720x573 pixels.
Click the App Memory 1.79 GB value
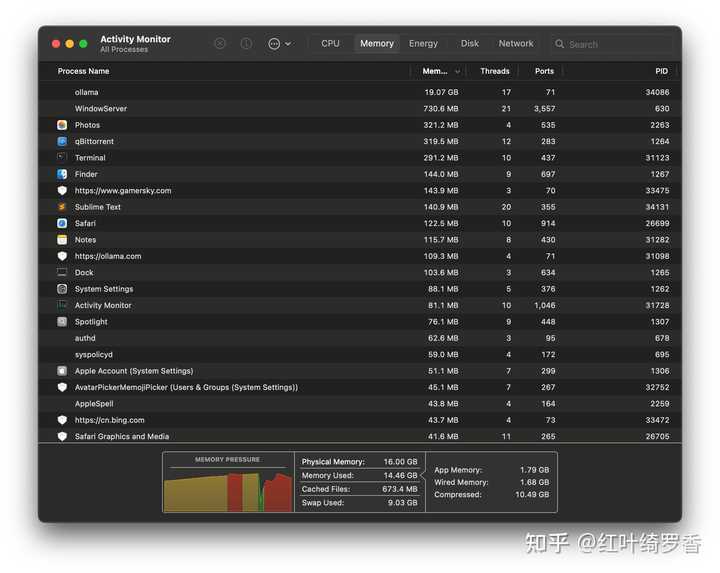pos(534,470)
